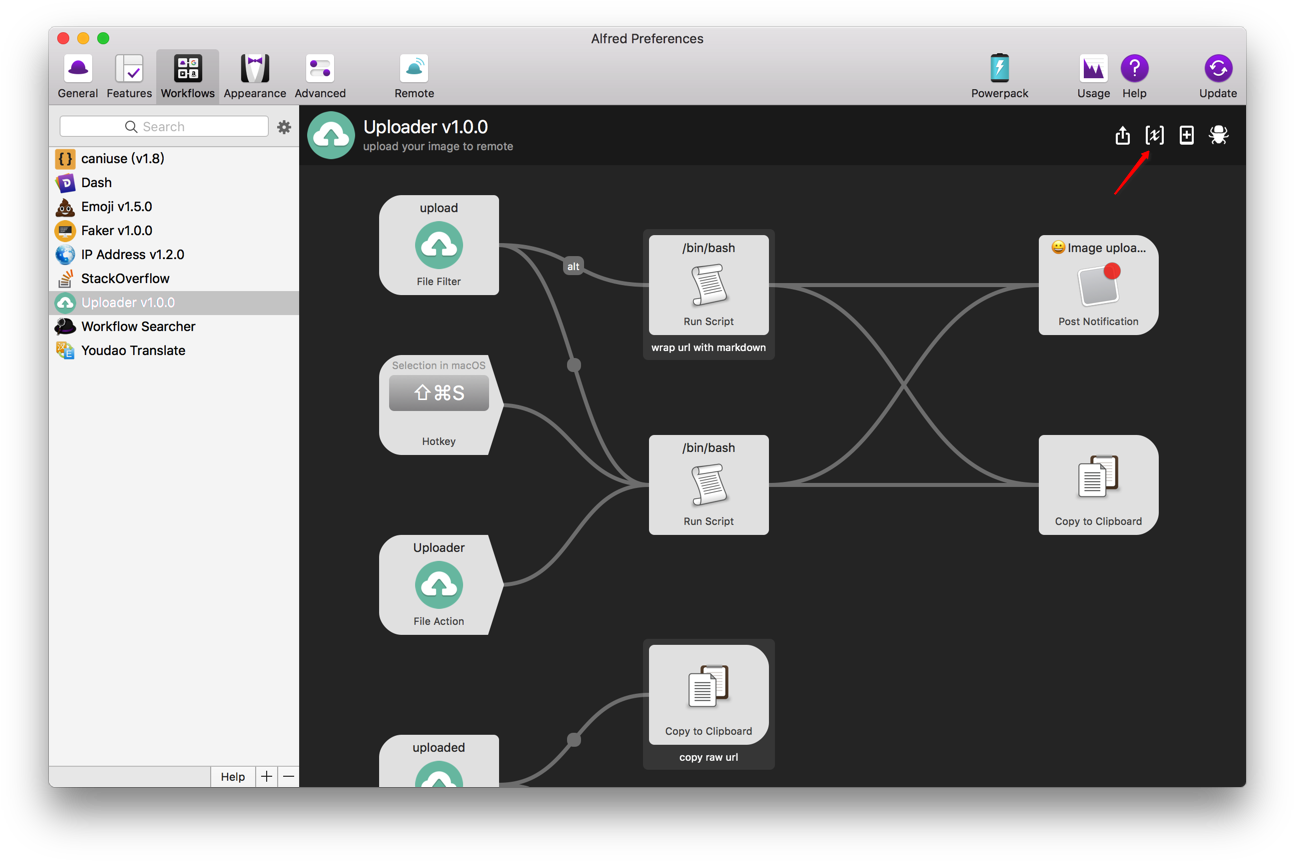Select the Post Notification node
1294x861 pixels.
tap(1098, 285)
